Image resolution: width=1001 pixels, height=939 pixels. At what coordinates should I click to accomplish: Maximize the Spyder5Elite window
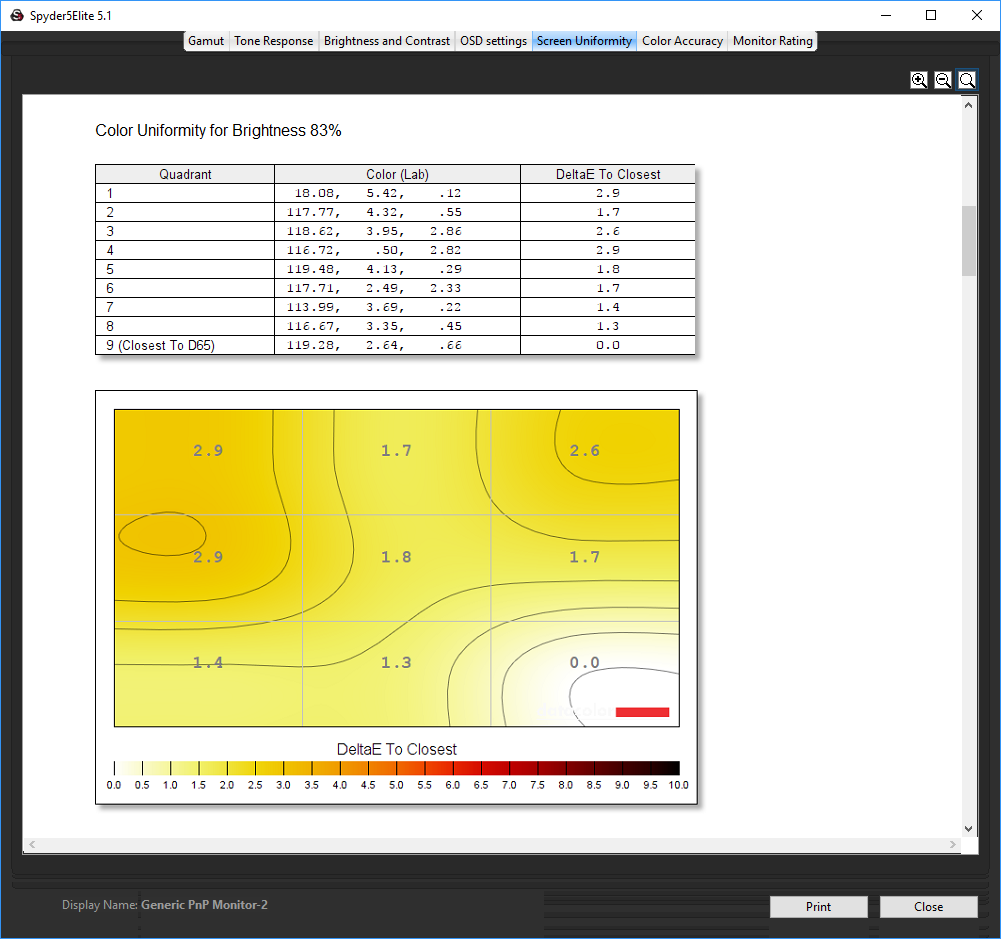pyautogui.click(x=931, y=15)
